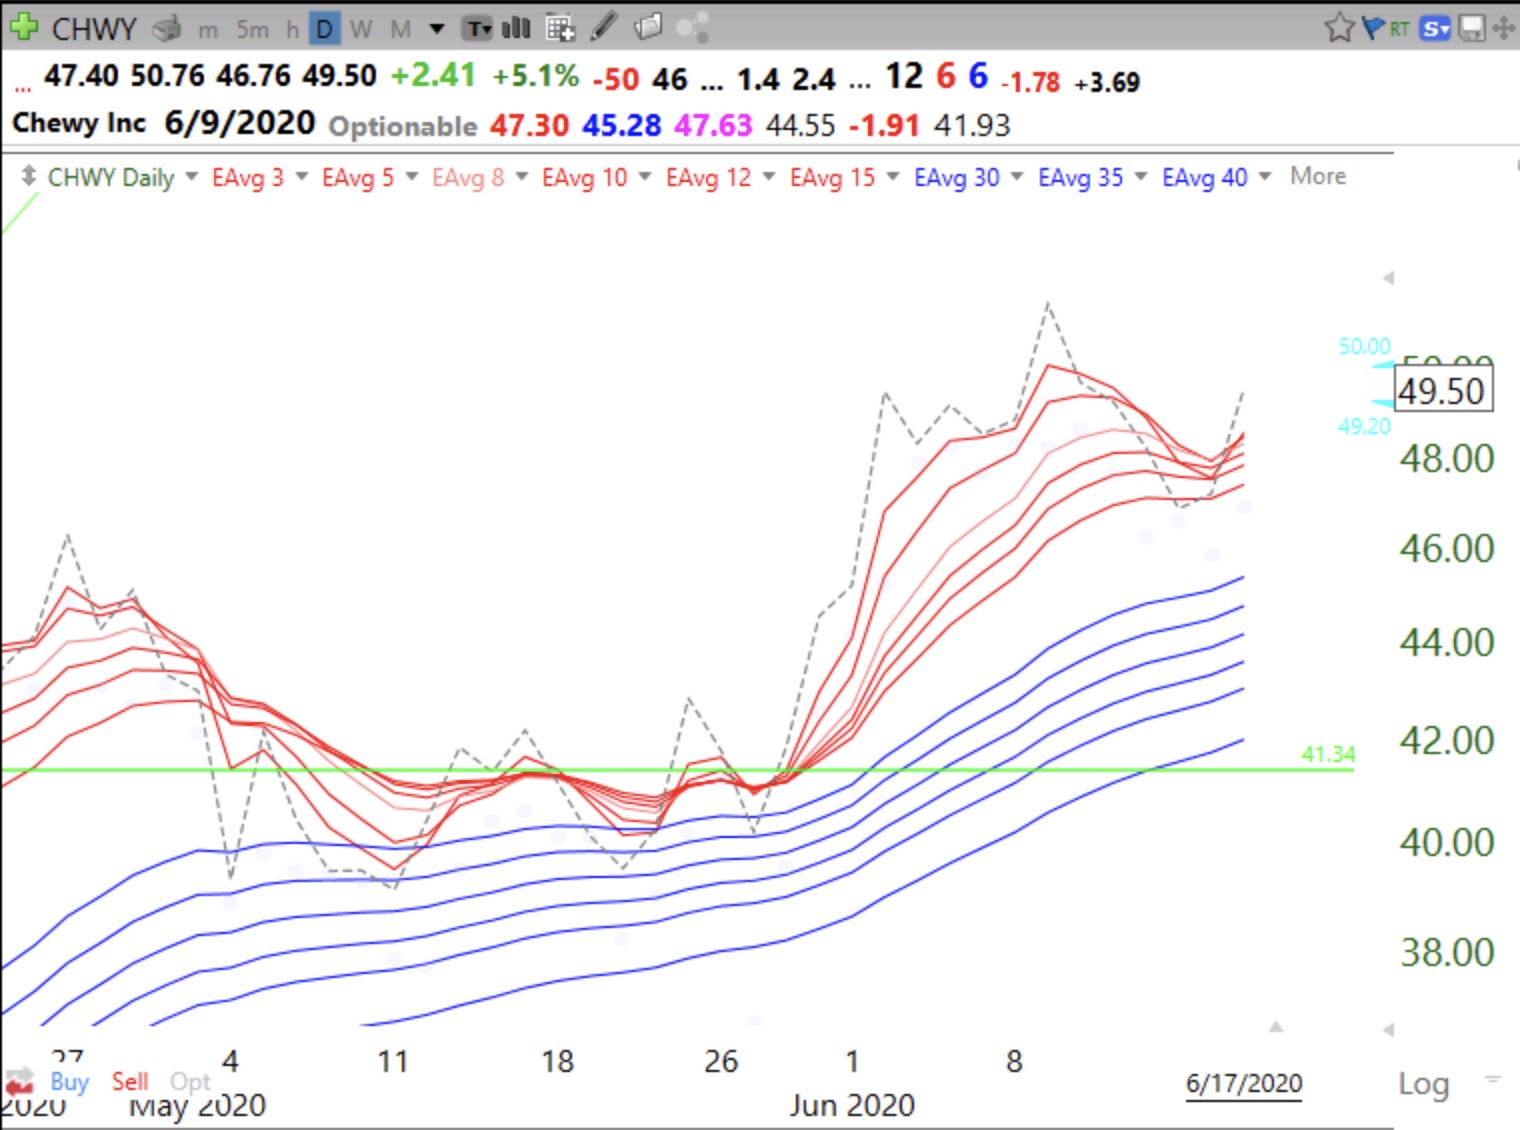Switch to the Monthly 'M' timeframe

tap(401, 30)
